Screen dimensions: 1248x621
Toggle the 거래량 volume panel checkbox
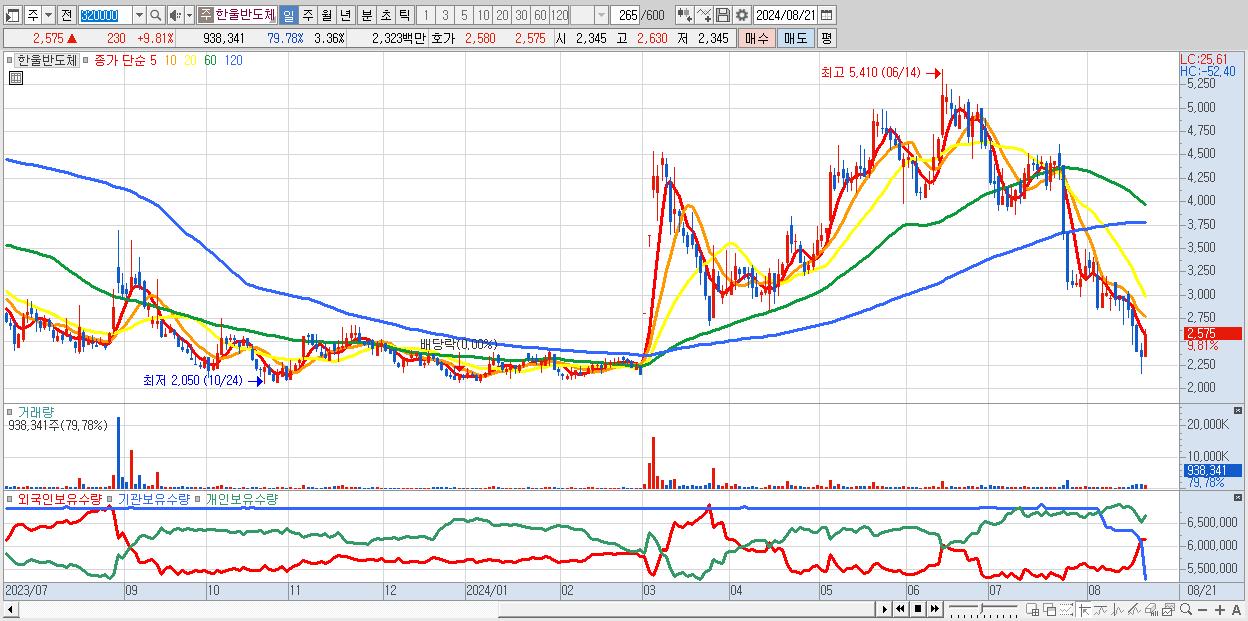11,411
